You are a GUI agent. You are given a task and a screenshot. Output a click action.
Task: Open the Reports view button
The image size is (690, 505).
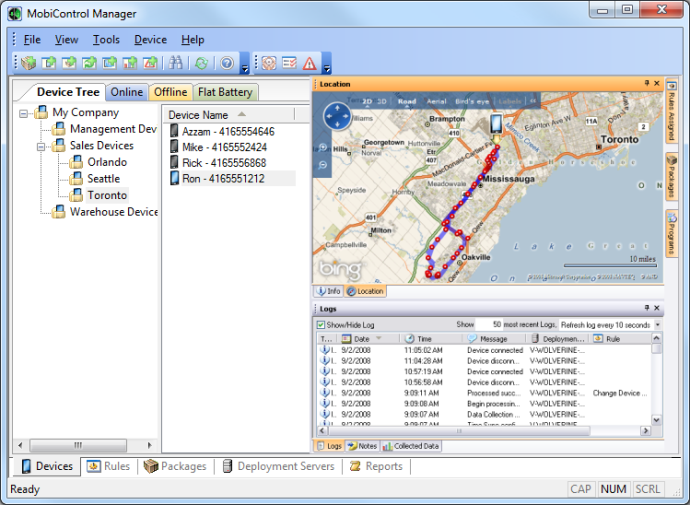(x=376, y=466)
